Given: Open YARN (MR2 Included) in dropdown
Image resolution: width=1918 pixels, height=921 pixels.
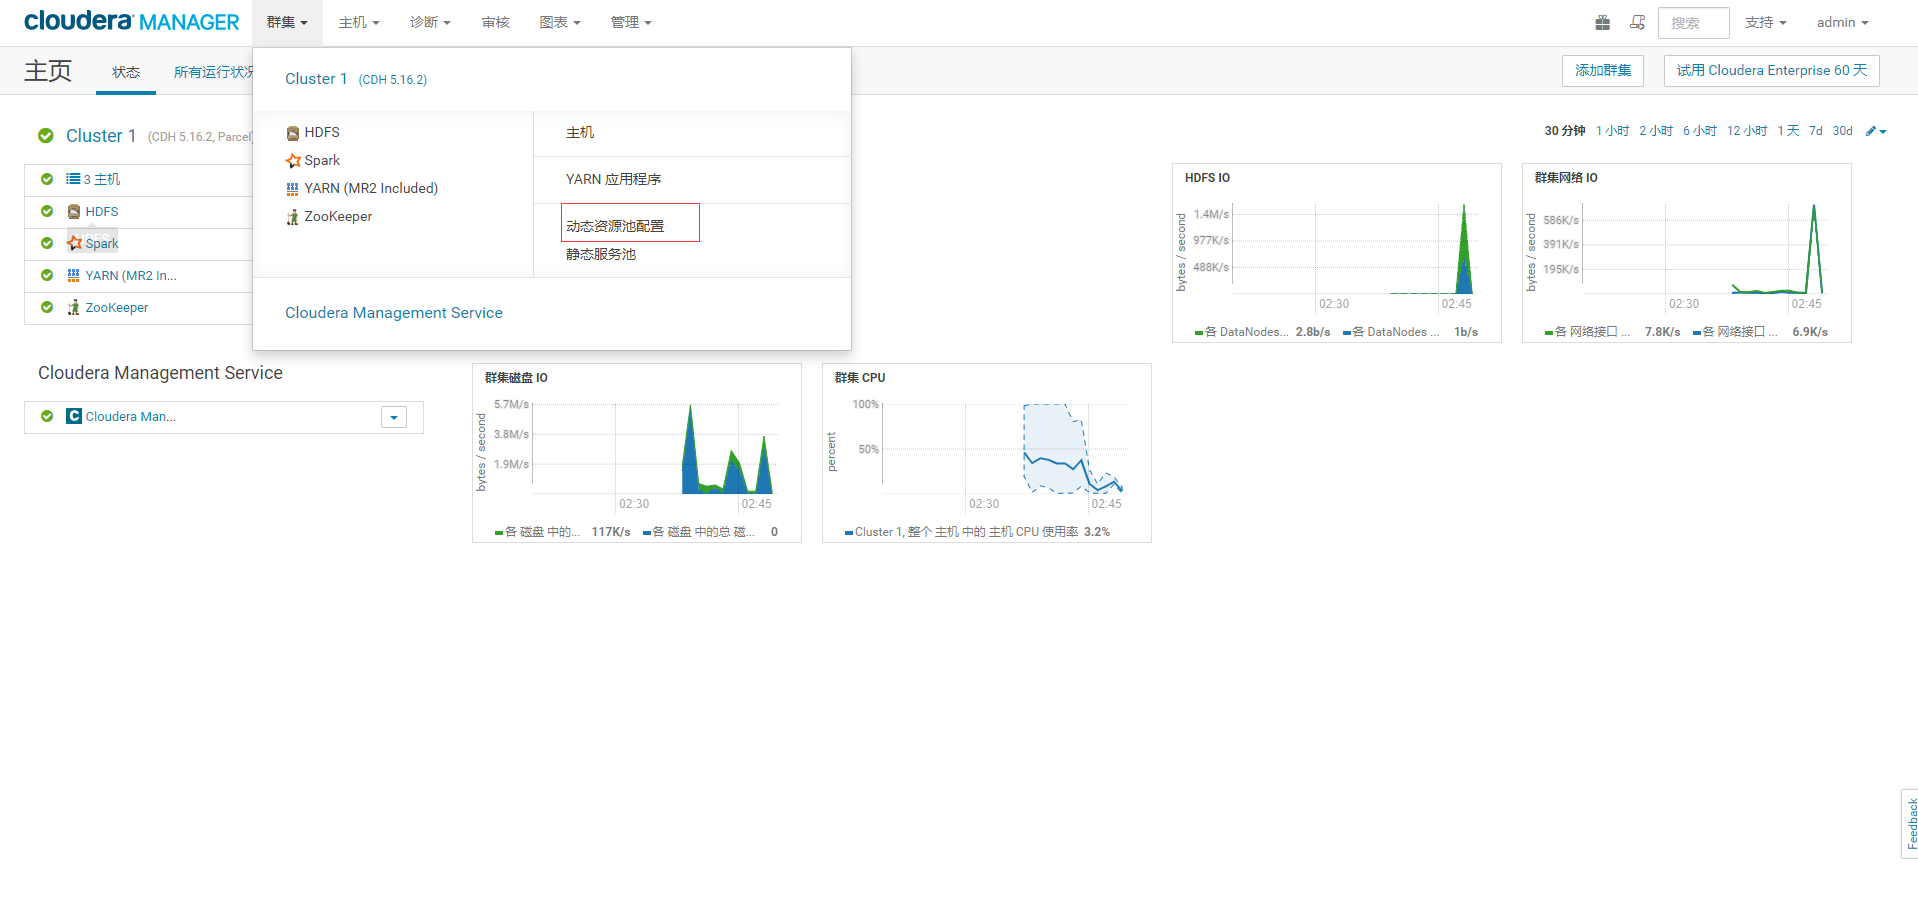Looking at the screenshot, I should (x=371, y=188).
